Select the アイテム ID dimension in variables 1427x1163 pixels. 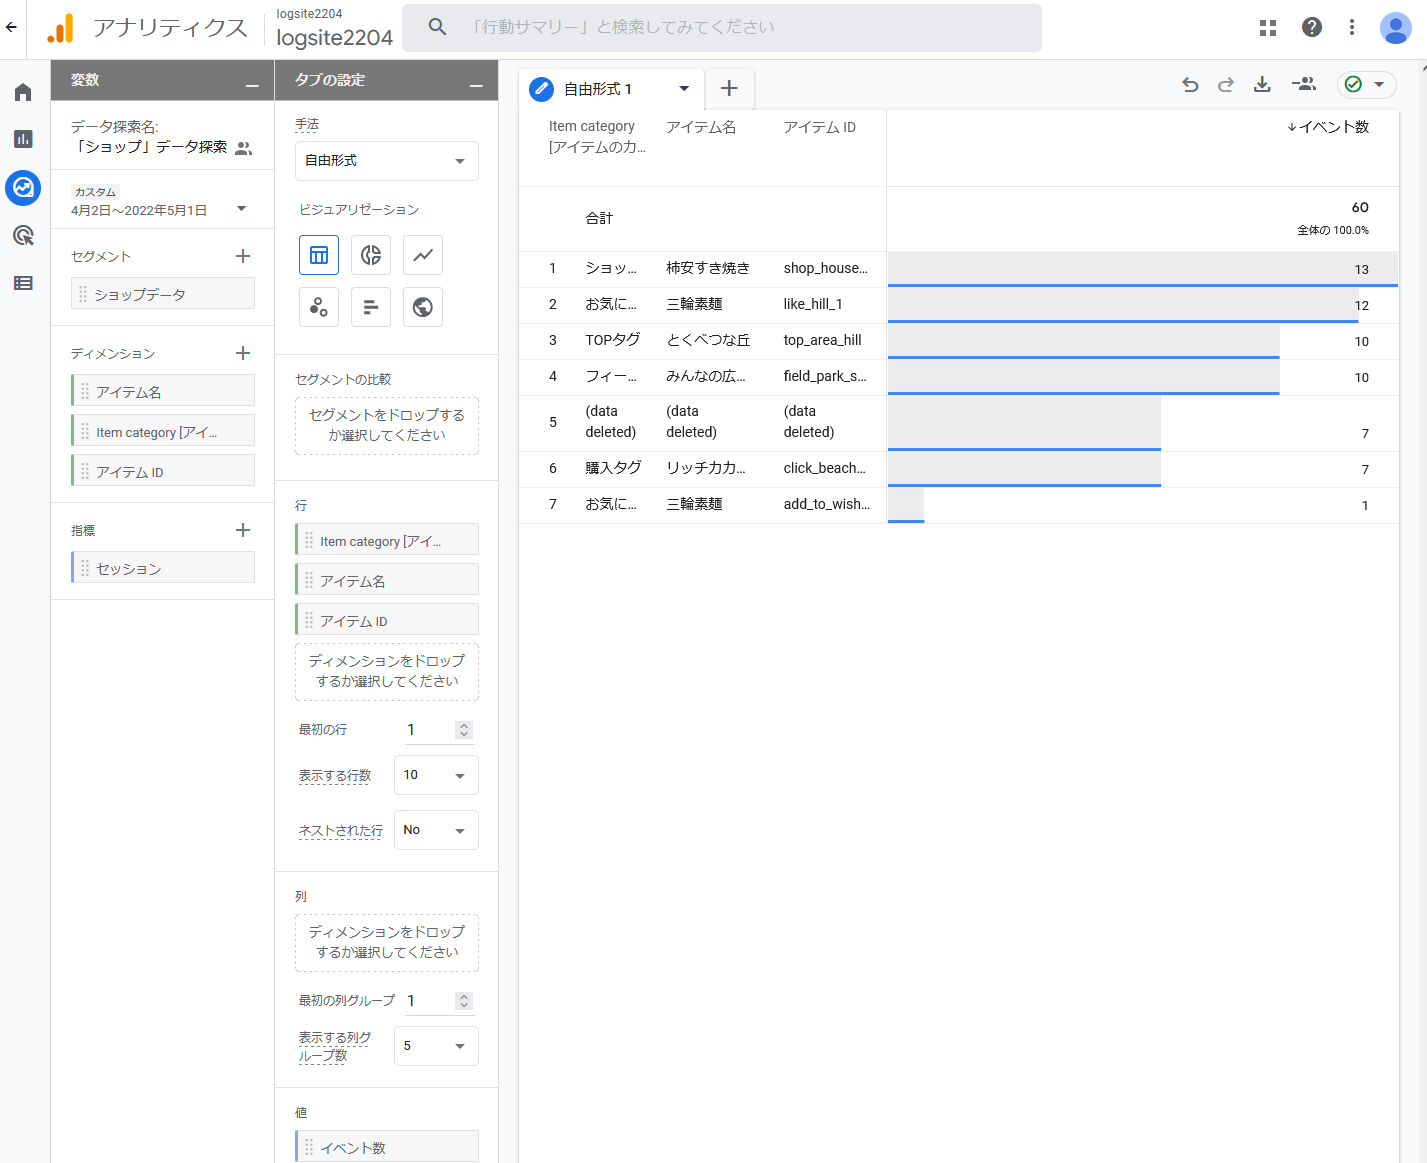pos(163,471)
